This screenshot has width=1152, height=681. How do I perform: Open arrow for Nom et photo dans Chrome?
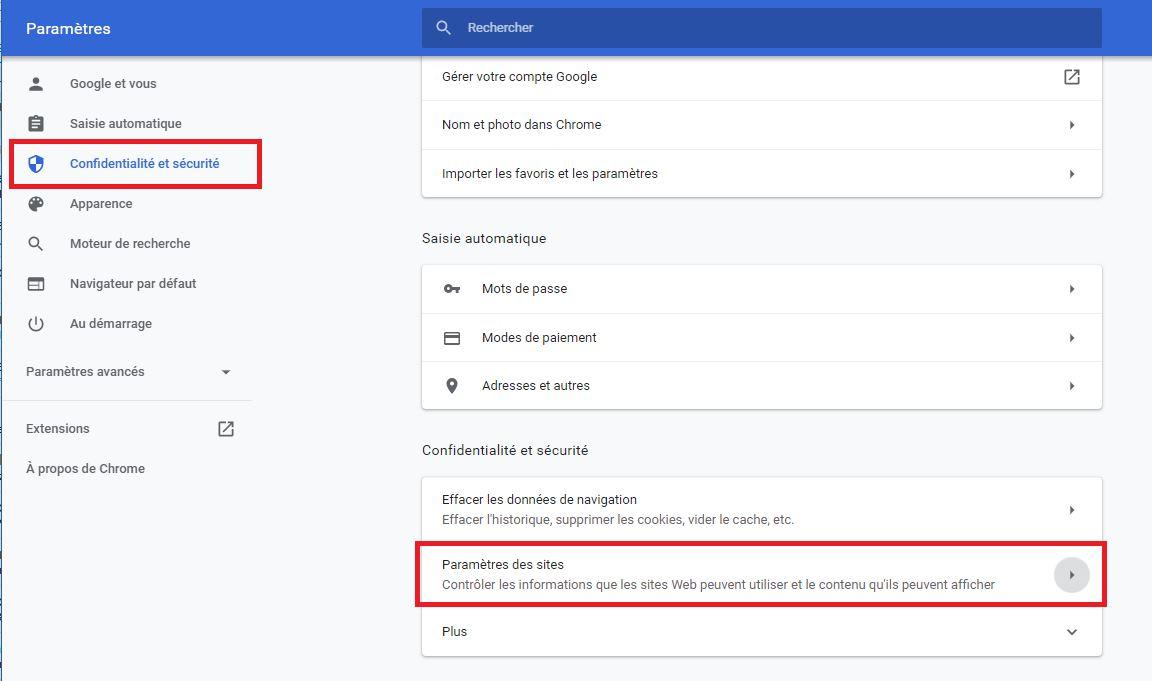(1072, 125)
